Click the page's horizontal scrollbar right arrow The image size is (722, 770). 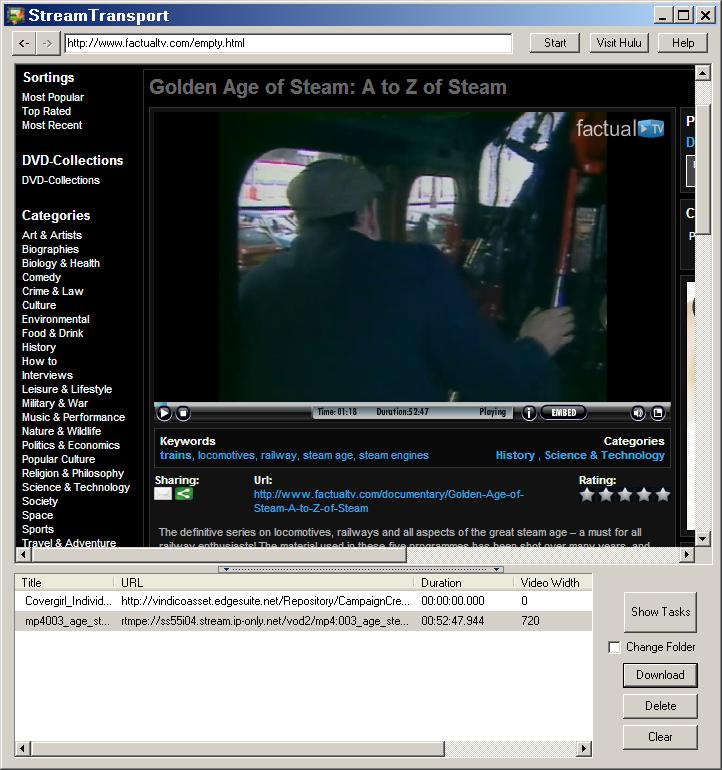(687, 555)
